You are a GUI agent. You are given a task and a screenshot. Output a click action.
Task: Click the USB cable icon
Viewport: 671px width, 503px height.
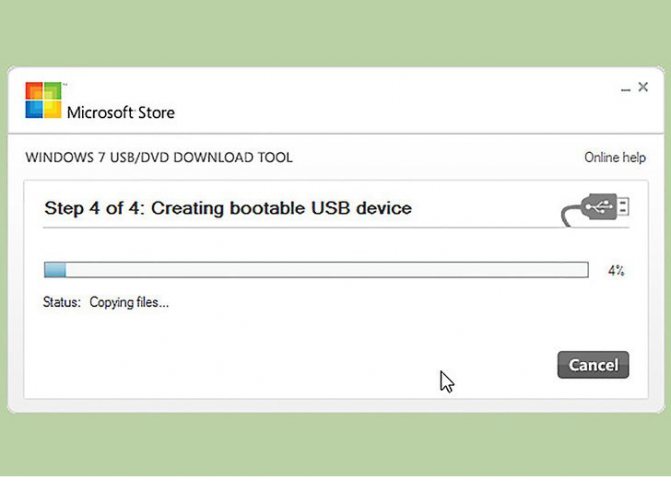tap(595, 209)
